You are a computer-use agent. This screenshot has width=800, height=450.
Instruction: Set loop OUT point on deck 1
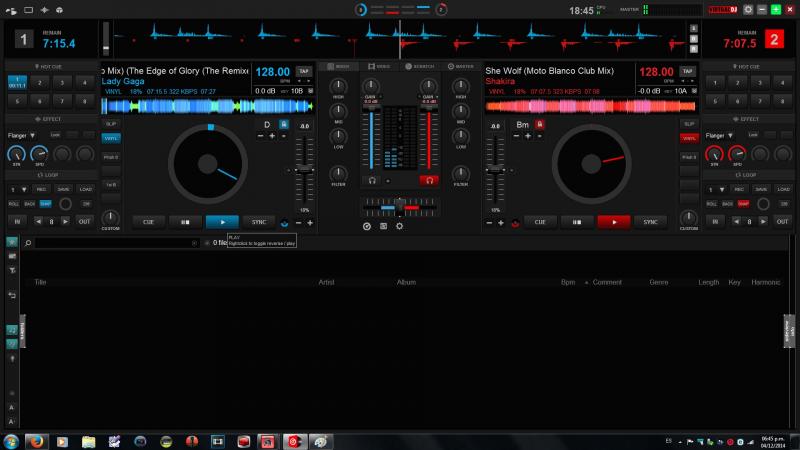coord(84,221)
